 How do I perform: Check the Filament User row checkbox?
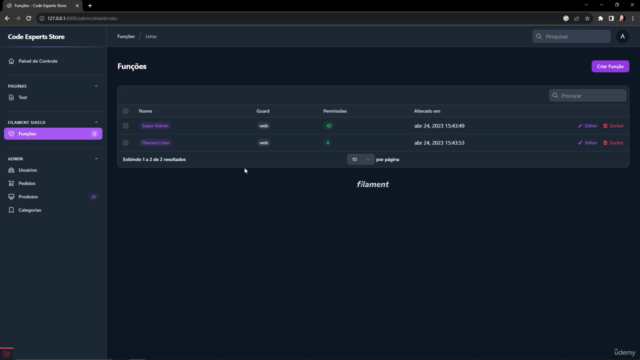tap(126, 143)
